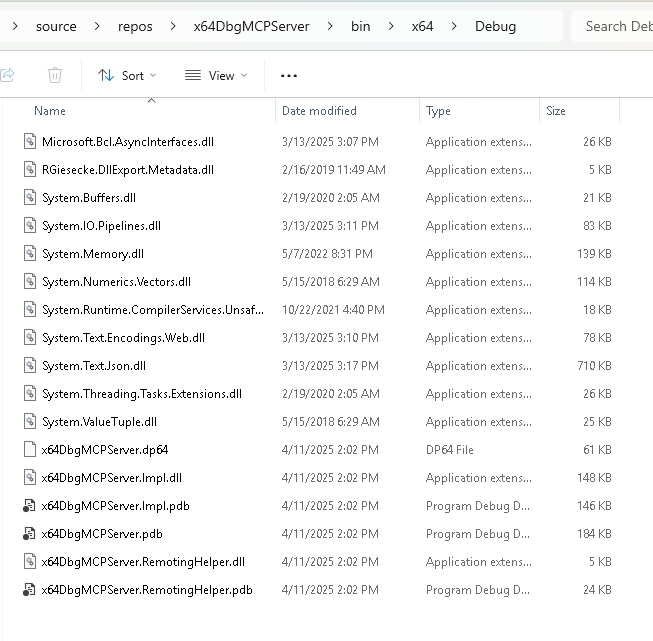Click the 'bin' breadcrumb folder
Viewport: 653px width, 641px height.
pos(360,26)
